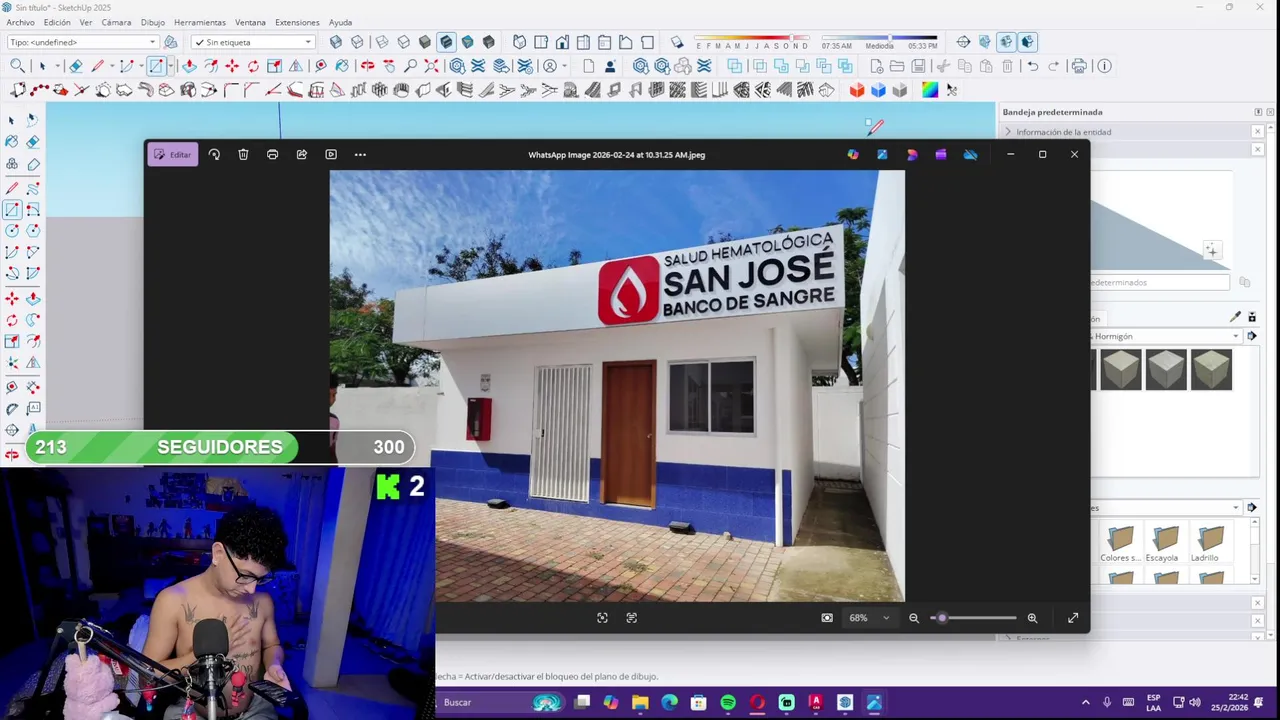Select the Paint Bucket tool in top toolbar
Screen dimensions: 1280x720
coord(342,66)
